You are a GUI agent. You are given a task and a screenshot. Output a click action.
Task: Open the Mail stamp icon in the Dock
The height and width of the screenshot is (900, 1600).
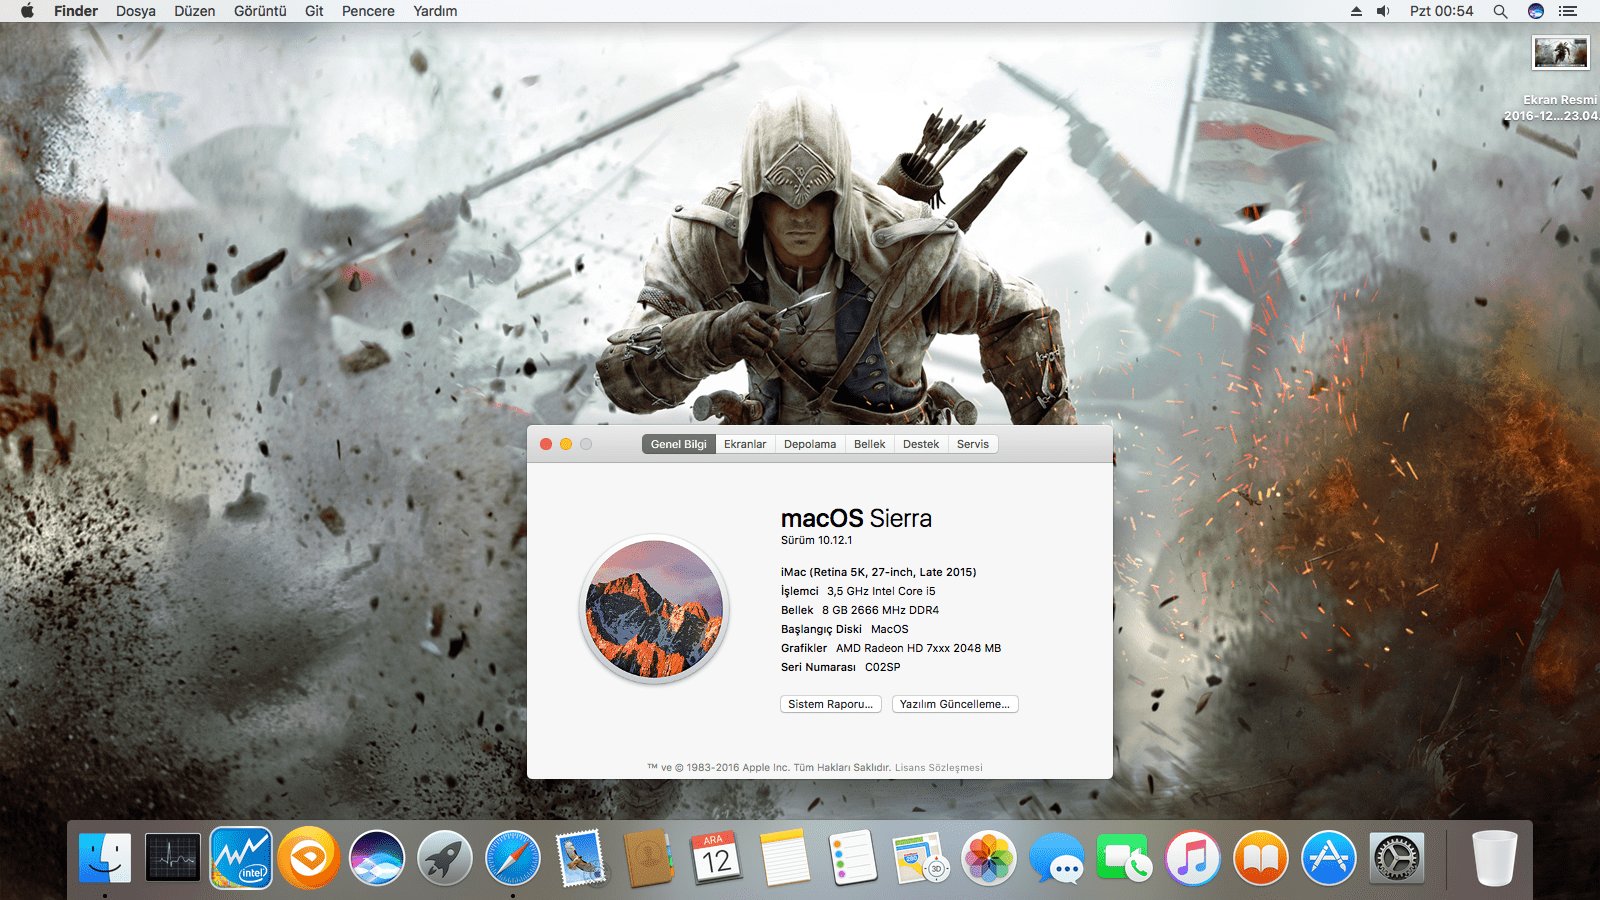[581, 858]
